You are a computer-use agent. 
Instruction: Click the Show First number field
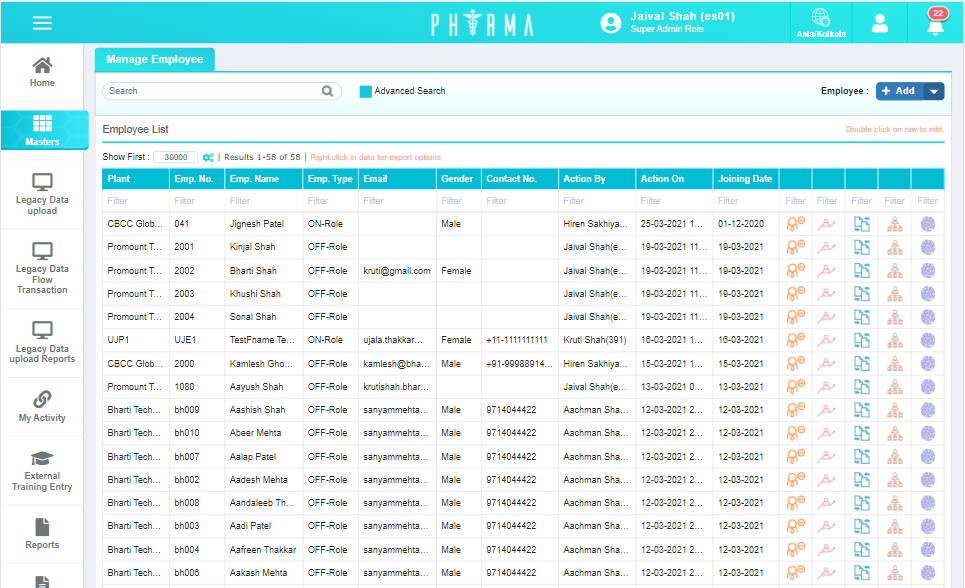click(x=176, y=157)
